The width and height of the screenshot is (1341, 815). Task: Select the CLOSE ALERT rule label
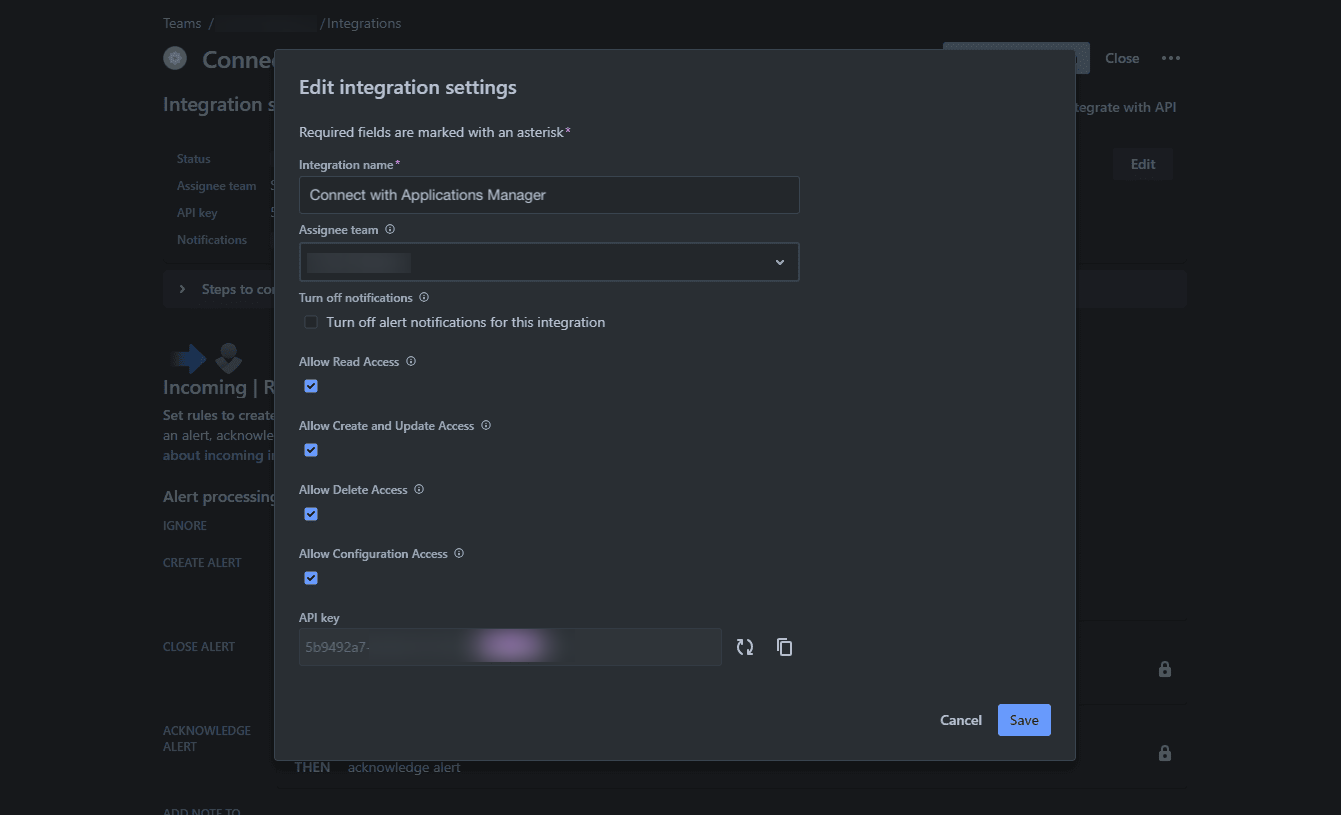tap(199, 647)
